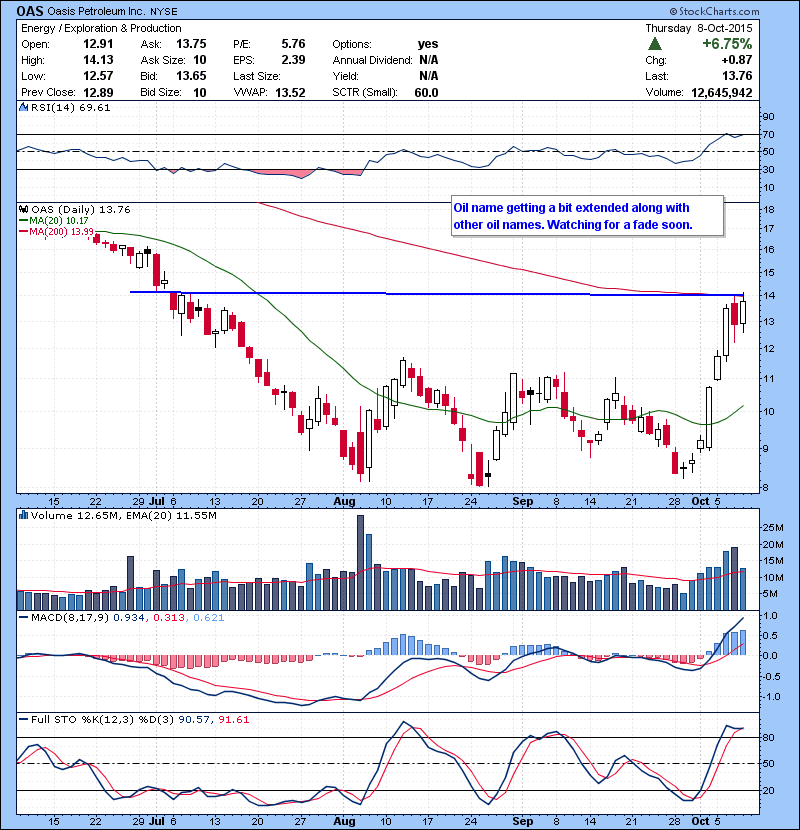Click the Sep label under the stochastic panel
Viewport: 800px width, 830px height.
tap(523, 821)
